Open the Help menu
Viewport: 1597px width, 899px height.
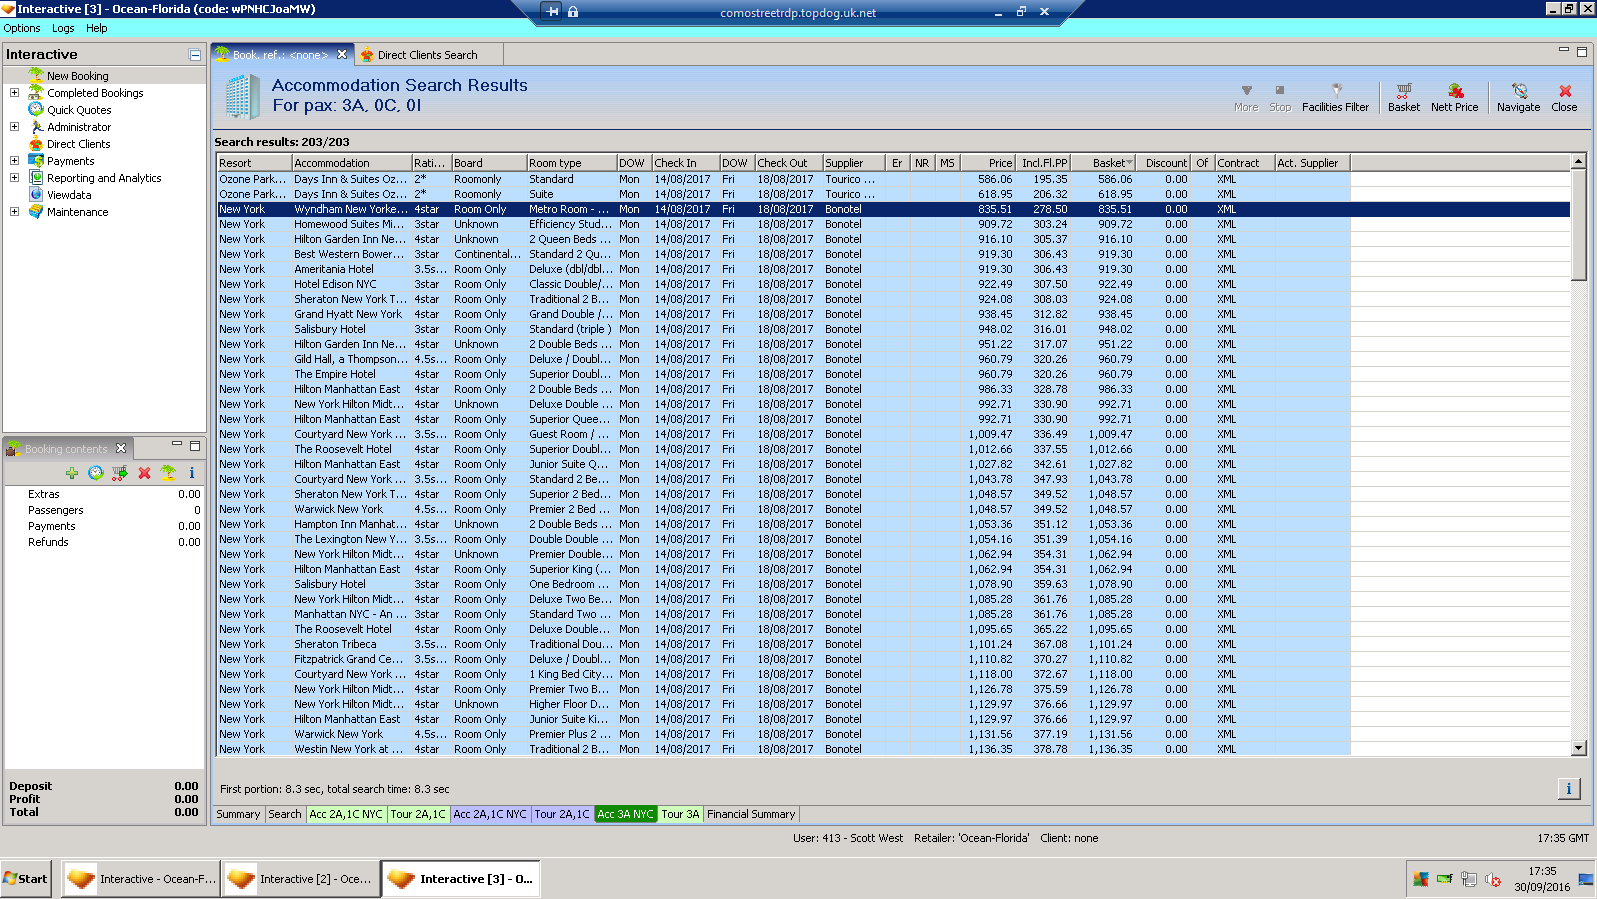coord(96,28)
